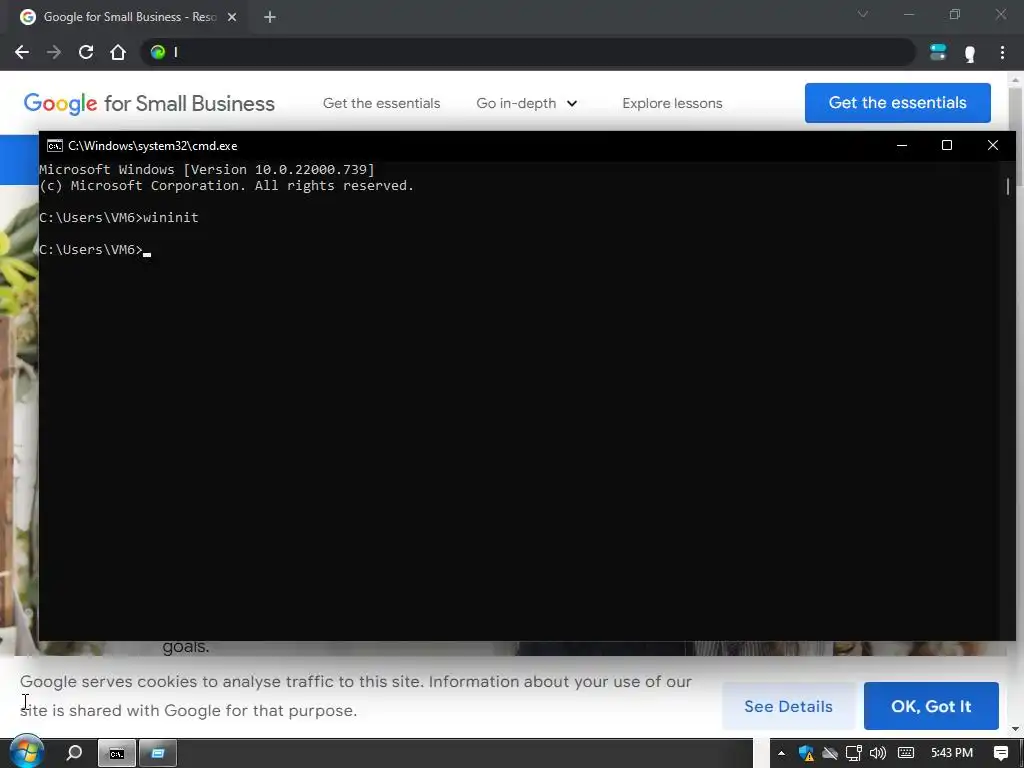The height and width of the screenshot is (768, 1024).
Task: Show hidden tray icons arrow
Action: [781, 753]
